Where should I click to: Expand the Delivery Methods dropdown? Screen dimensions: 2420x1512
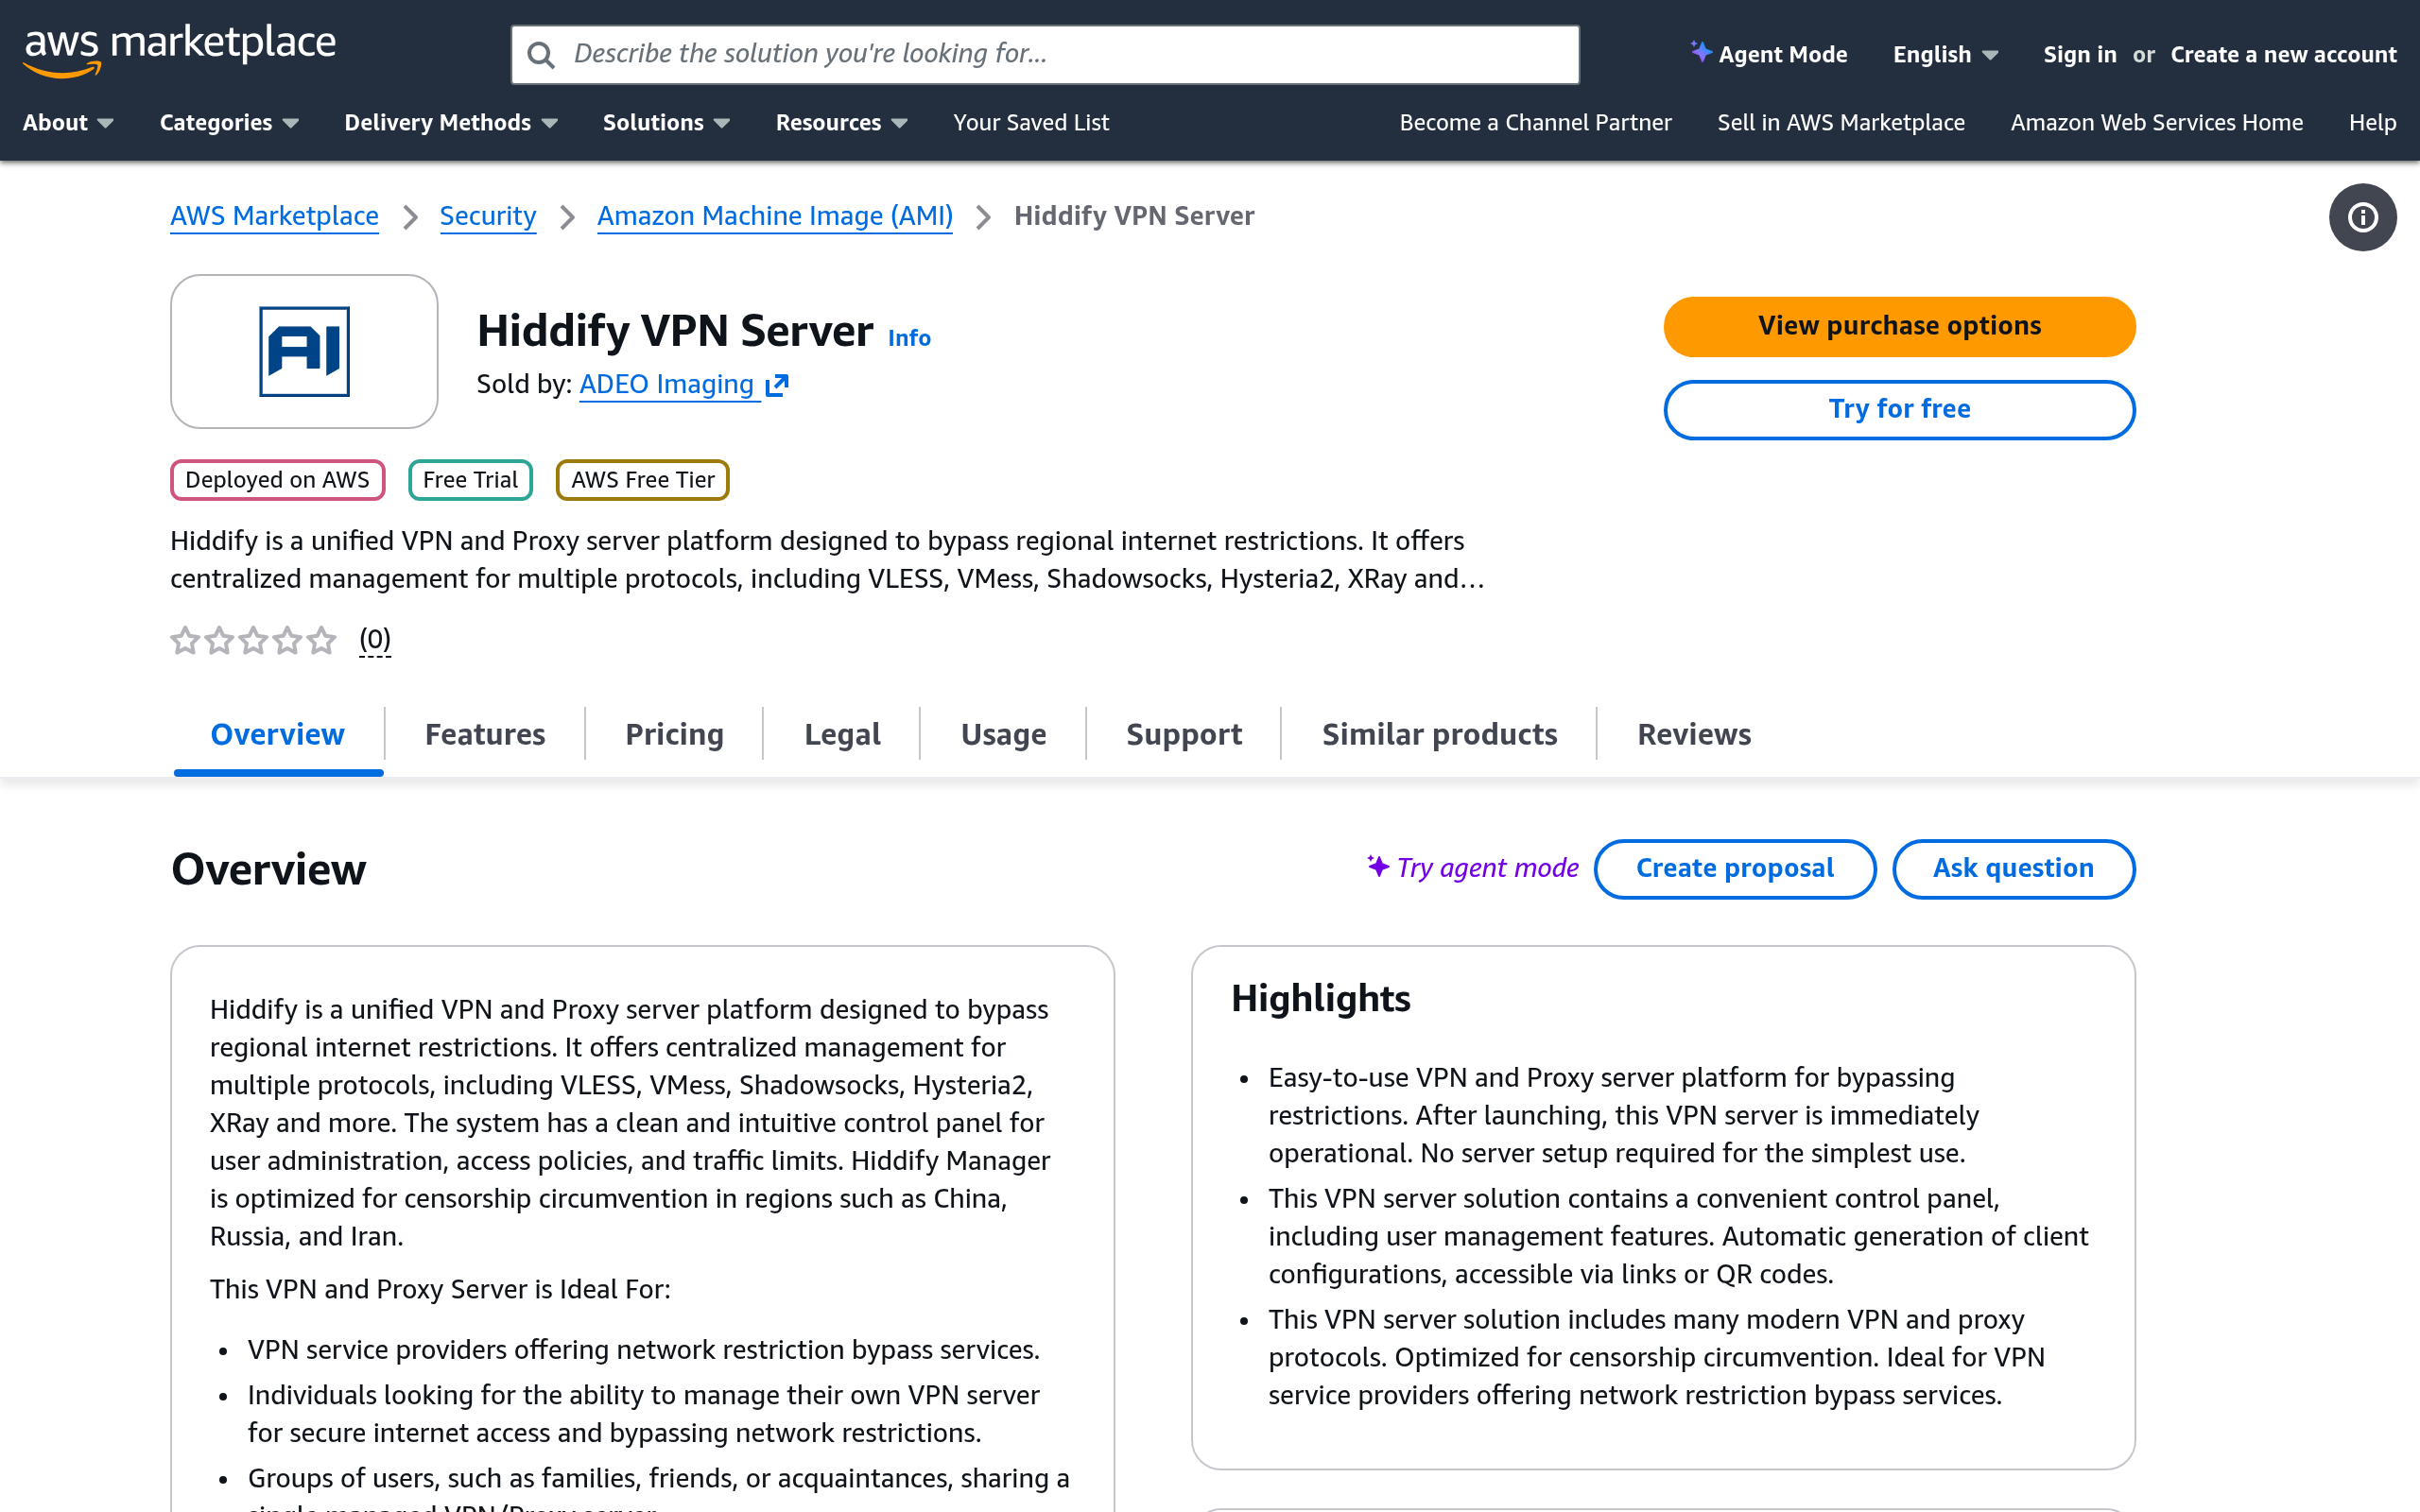point(449,122)
